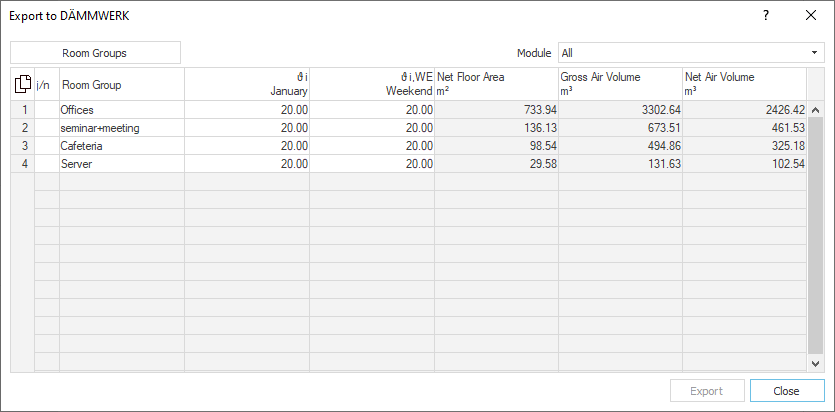Click the Module dropdown arrow
Viewport: 835px width, 412px height.
(814, 53)
